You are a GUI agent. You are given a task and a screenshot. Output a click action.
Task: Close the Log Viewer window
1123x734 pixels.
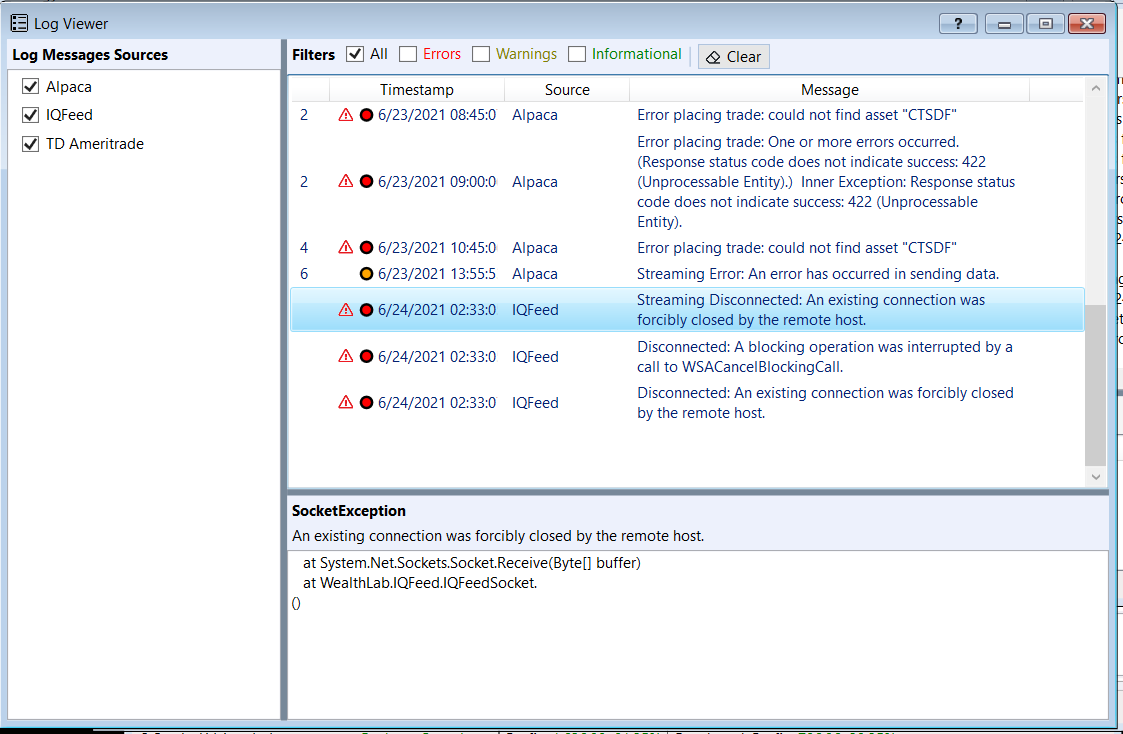pos(1087,24)
